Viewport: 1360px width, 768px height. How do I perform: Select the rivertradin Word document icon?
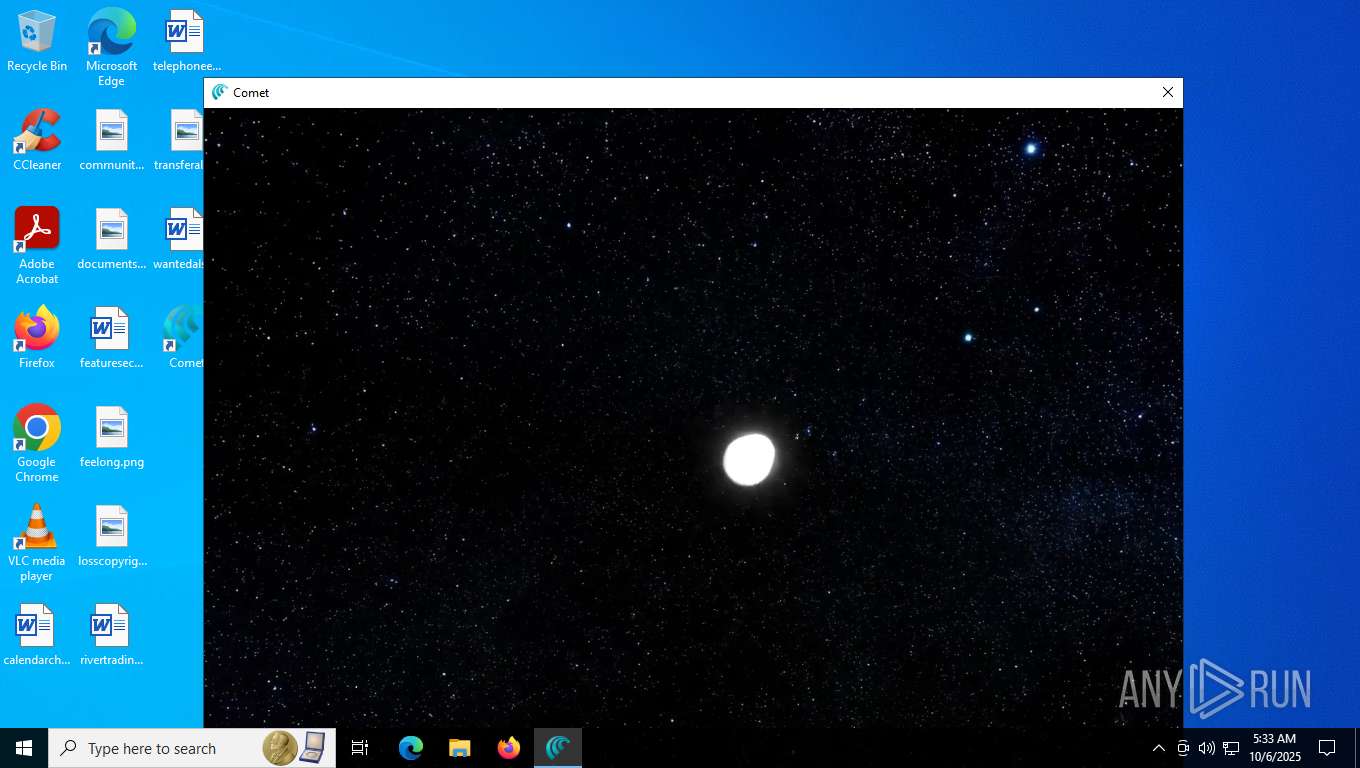click(x=111, y=635)
